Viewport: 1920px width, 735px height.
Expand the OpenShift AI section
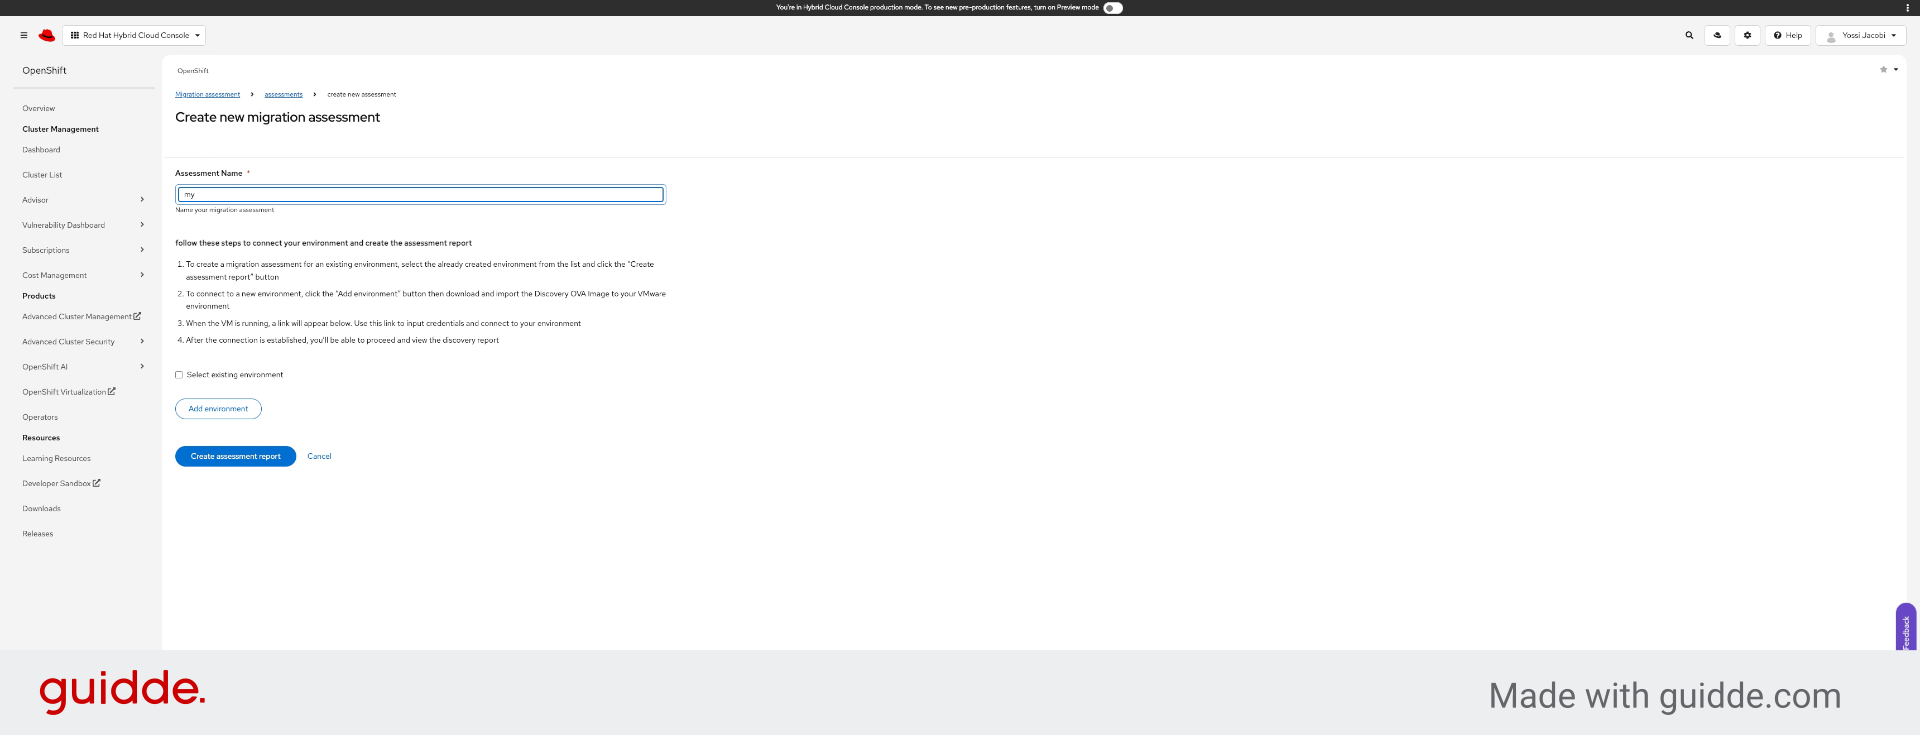[84, 367]
